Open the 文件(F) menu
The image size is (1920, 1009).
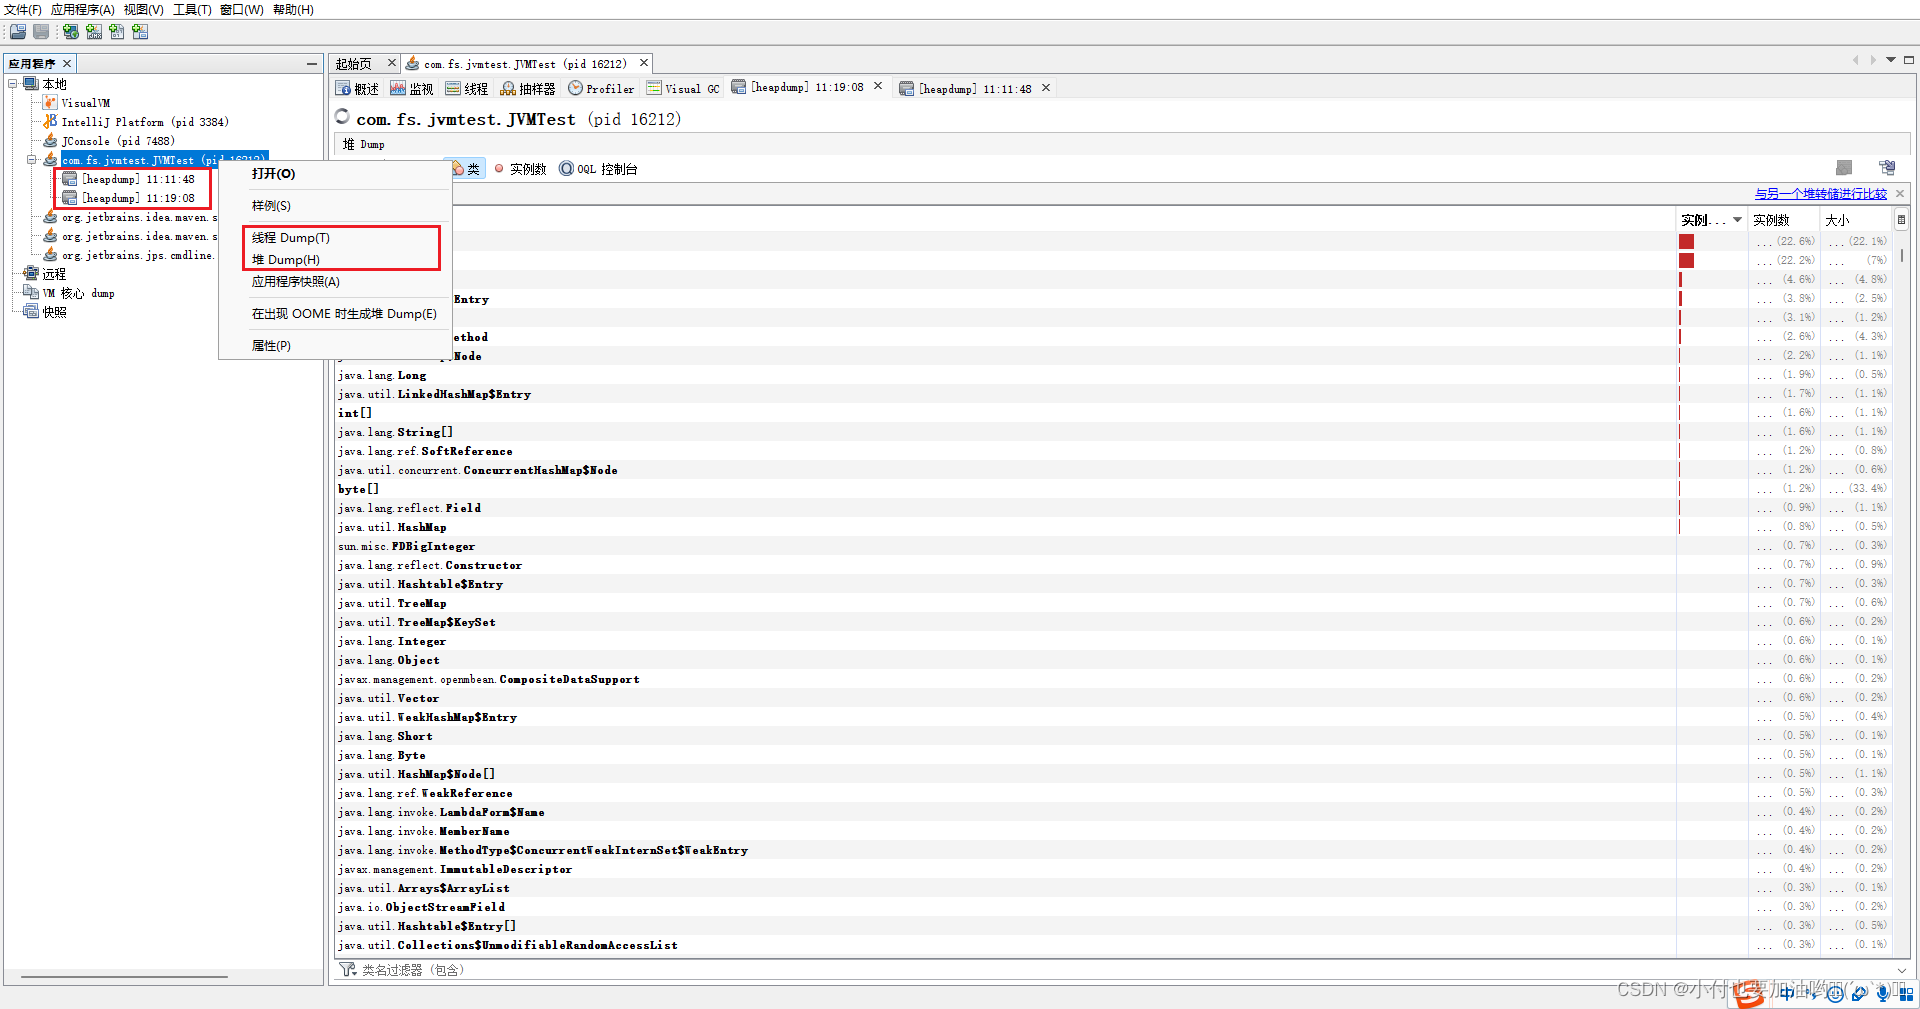(x=22, y=10)
